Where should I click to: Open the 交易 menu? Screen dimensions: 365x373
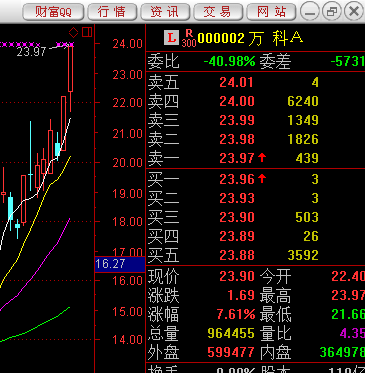coord(218,12)
